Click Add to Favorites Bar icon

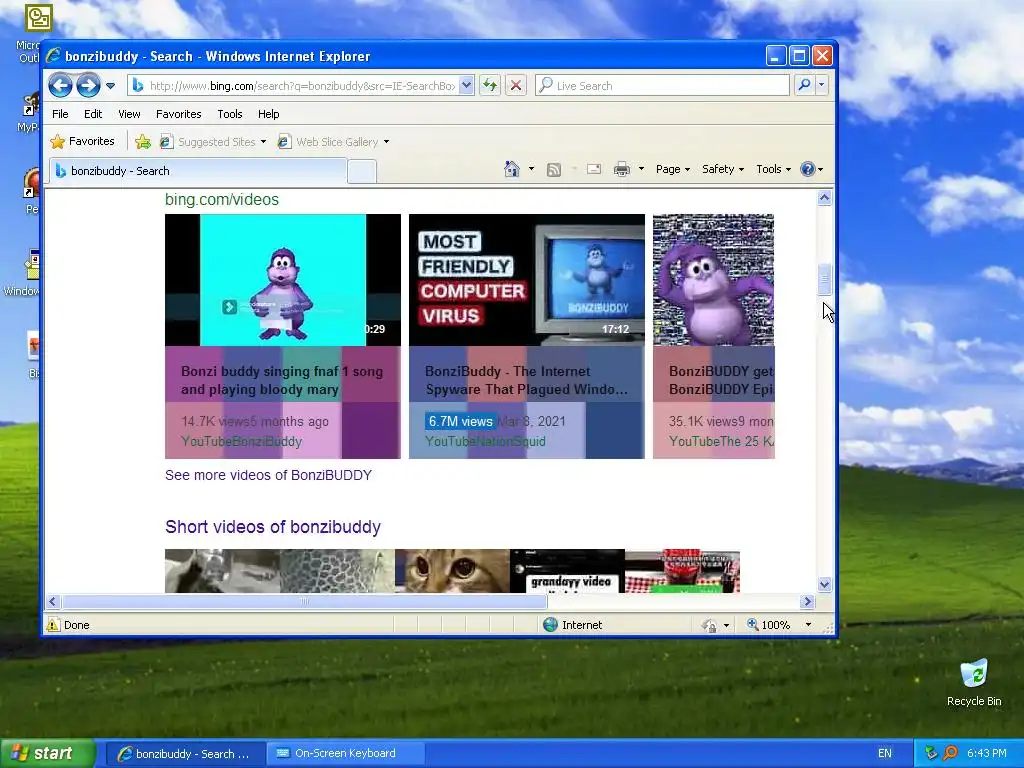pyautogui.click(x=143, y=142)
